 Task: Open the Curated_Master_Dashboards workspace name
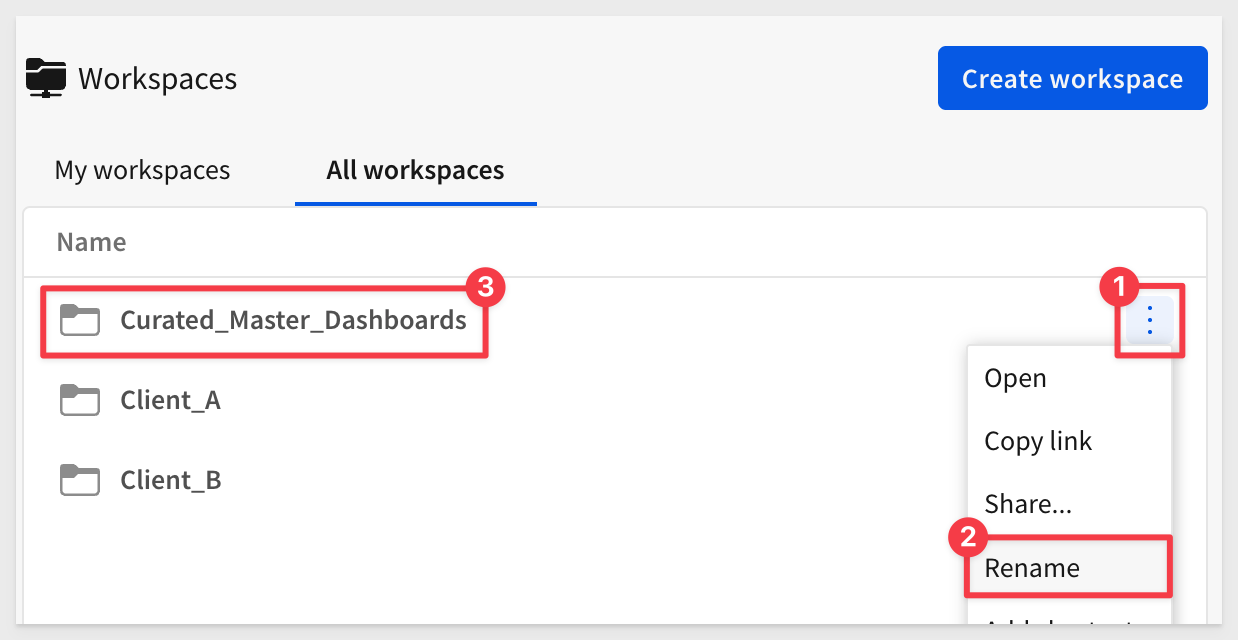[293, 320]
